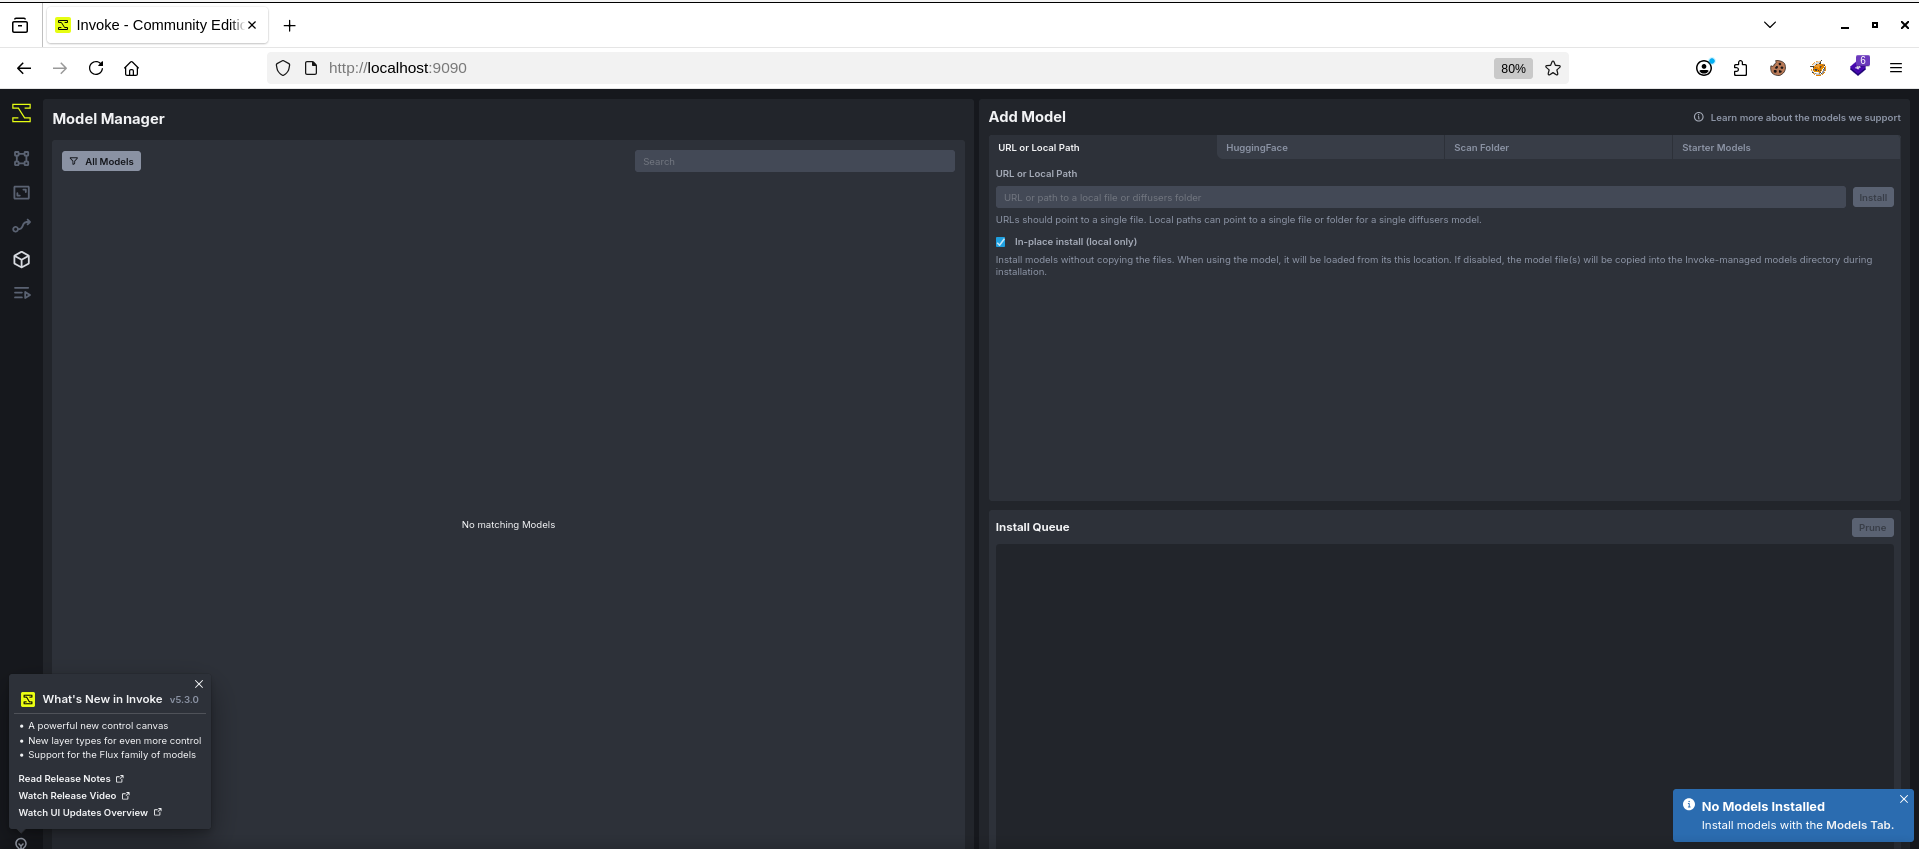This screenshot has width=1919, height=849.
Task: Click the Prune button in Install Queue
Action: click(1873, 528)
